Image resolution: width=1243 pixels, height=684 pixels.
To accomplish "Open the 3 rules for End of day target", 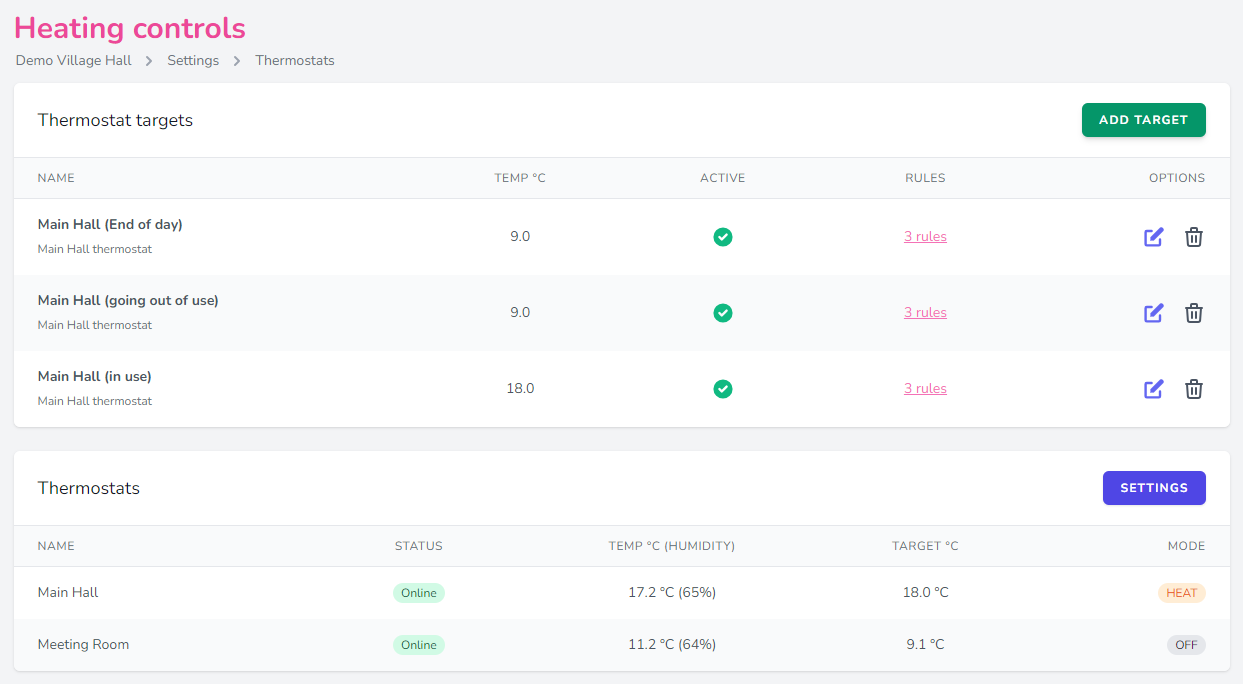I will click(x=925, y=236).
